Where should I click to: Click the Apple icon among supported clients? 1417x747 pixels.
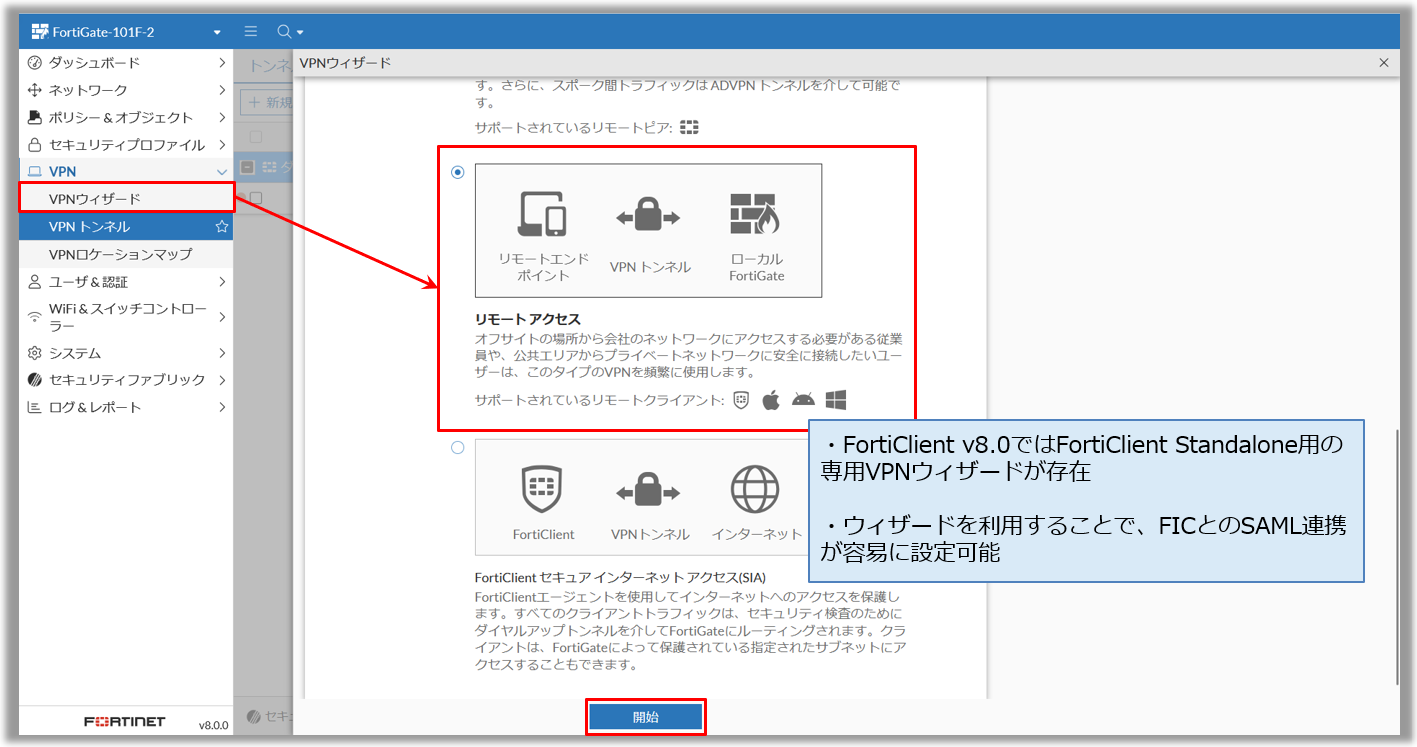pyautogui.click(x=770, y=400)
